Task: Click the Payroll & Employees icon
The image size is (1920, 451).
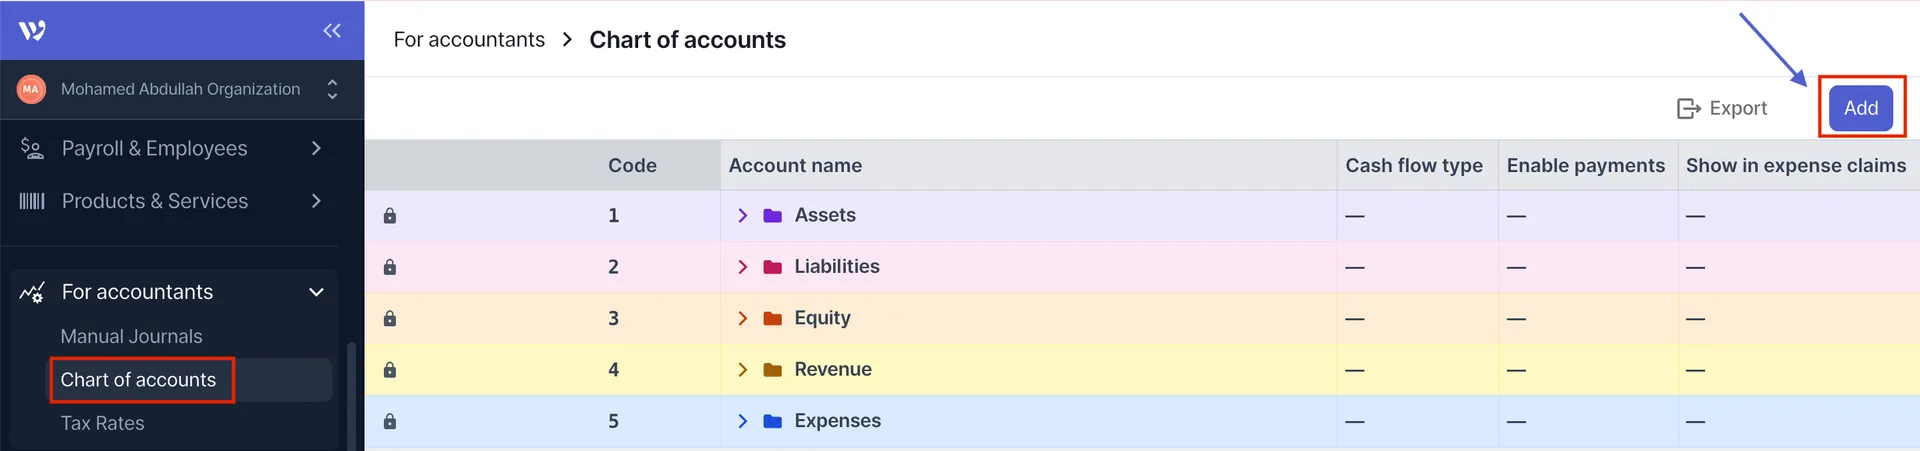Action: coord(32,149)
